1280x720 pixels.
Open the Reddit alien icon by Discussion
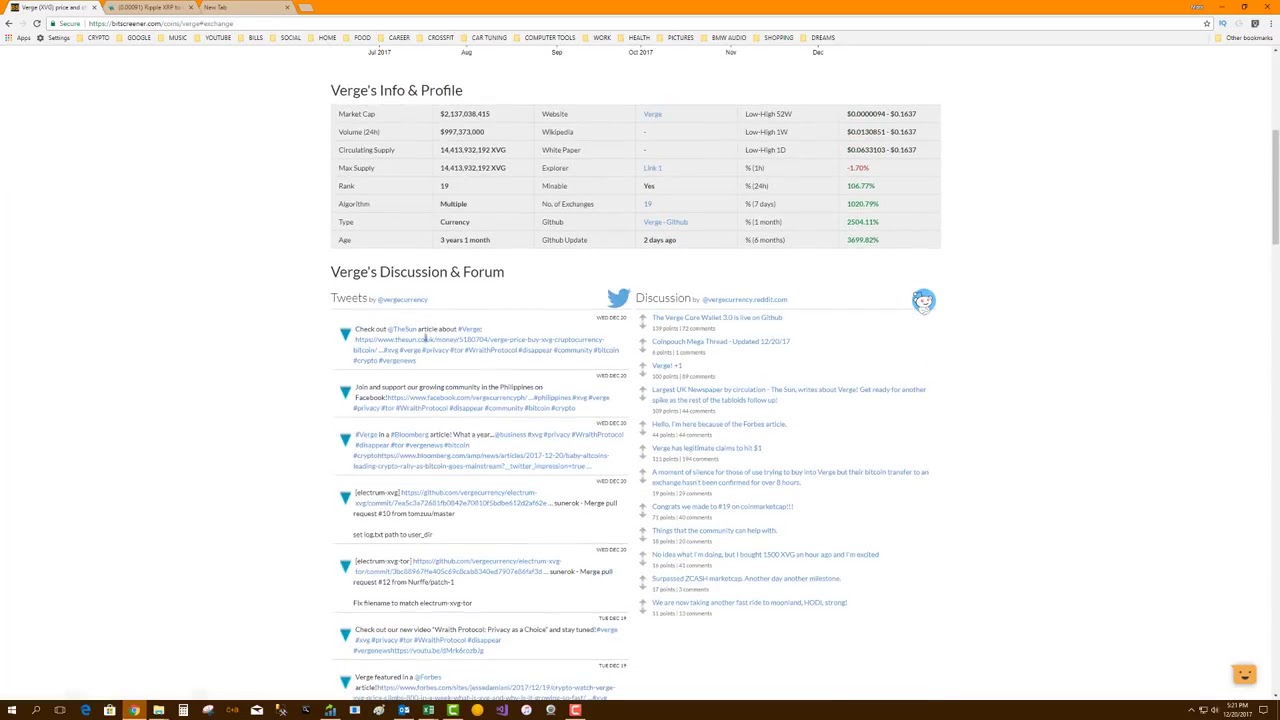[923, 301]
